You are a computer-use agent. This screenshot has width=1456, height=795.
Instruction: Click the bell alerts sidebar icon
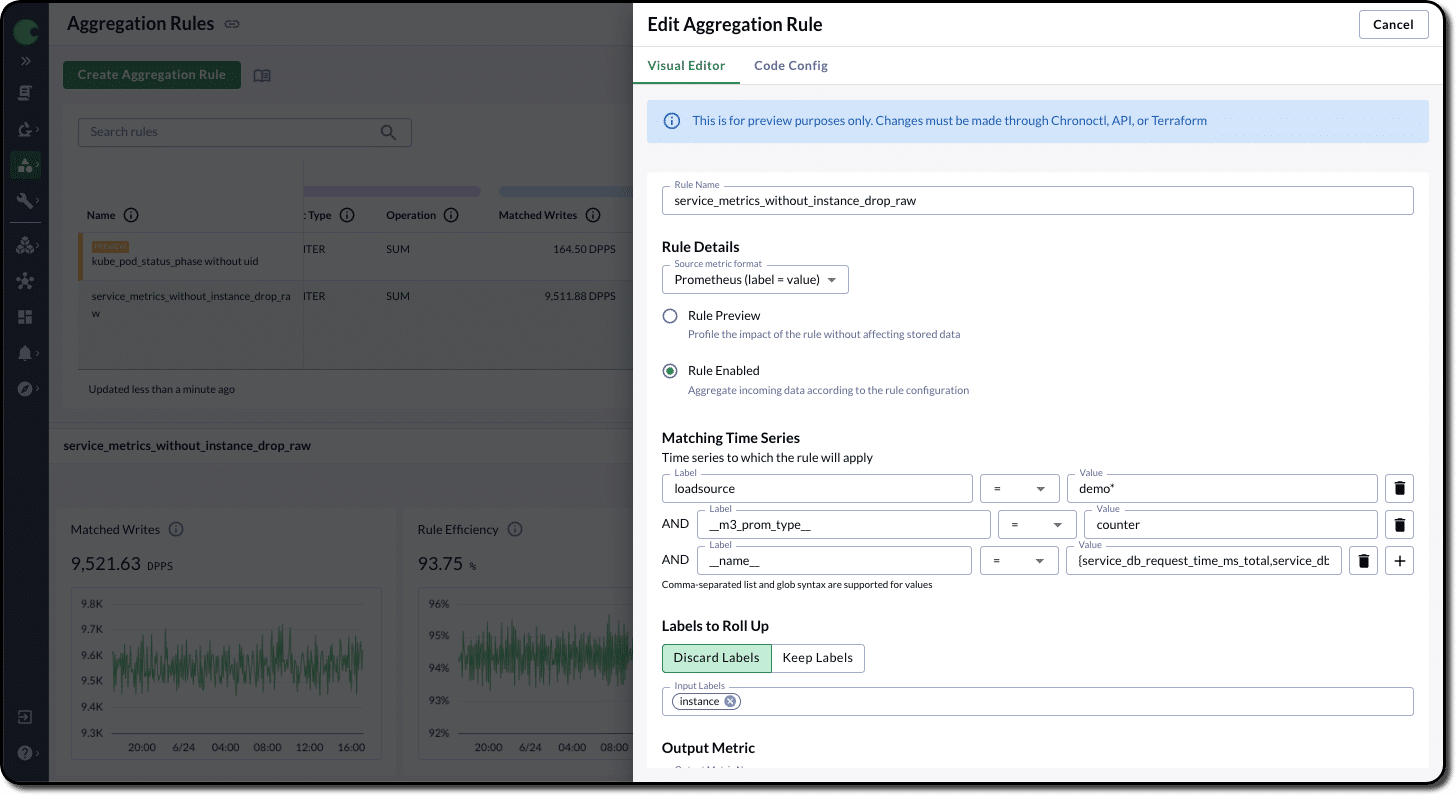[x=25, y=353]
